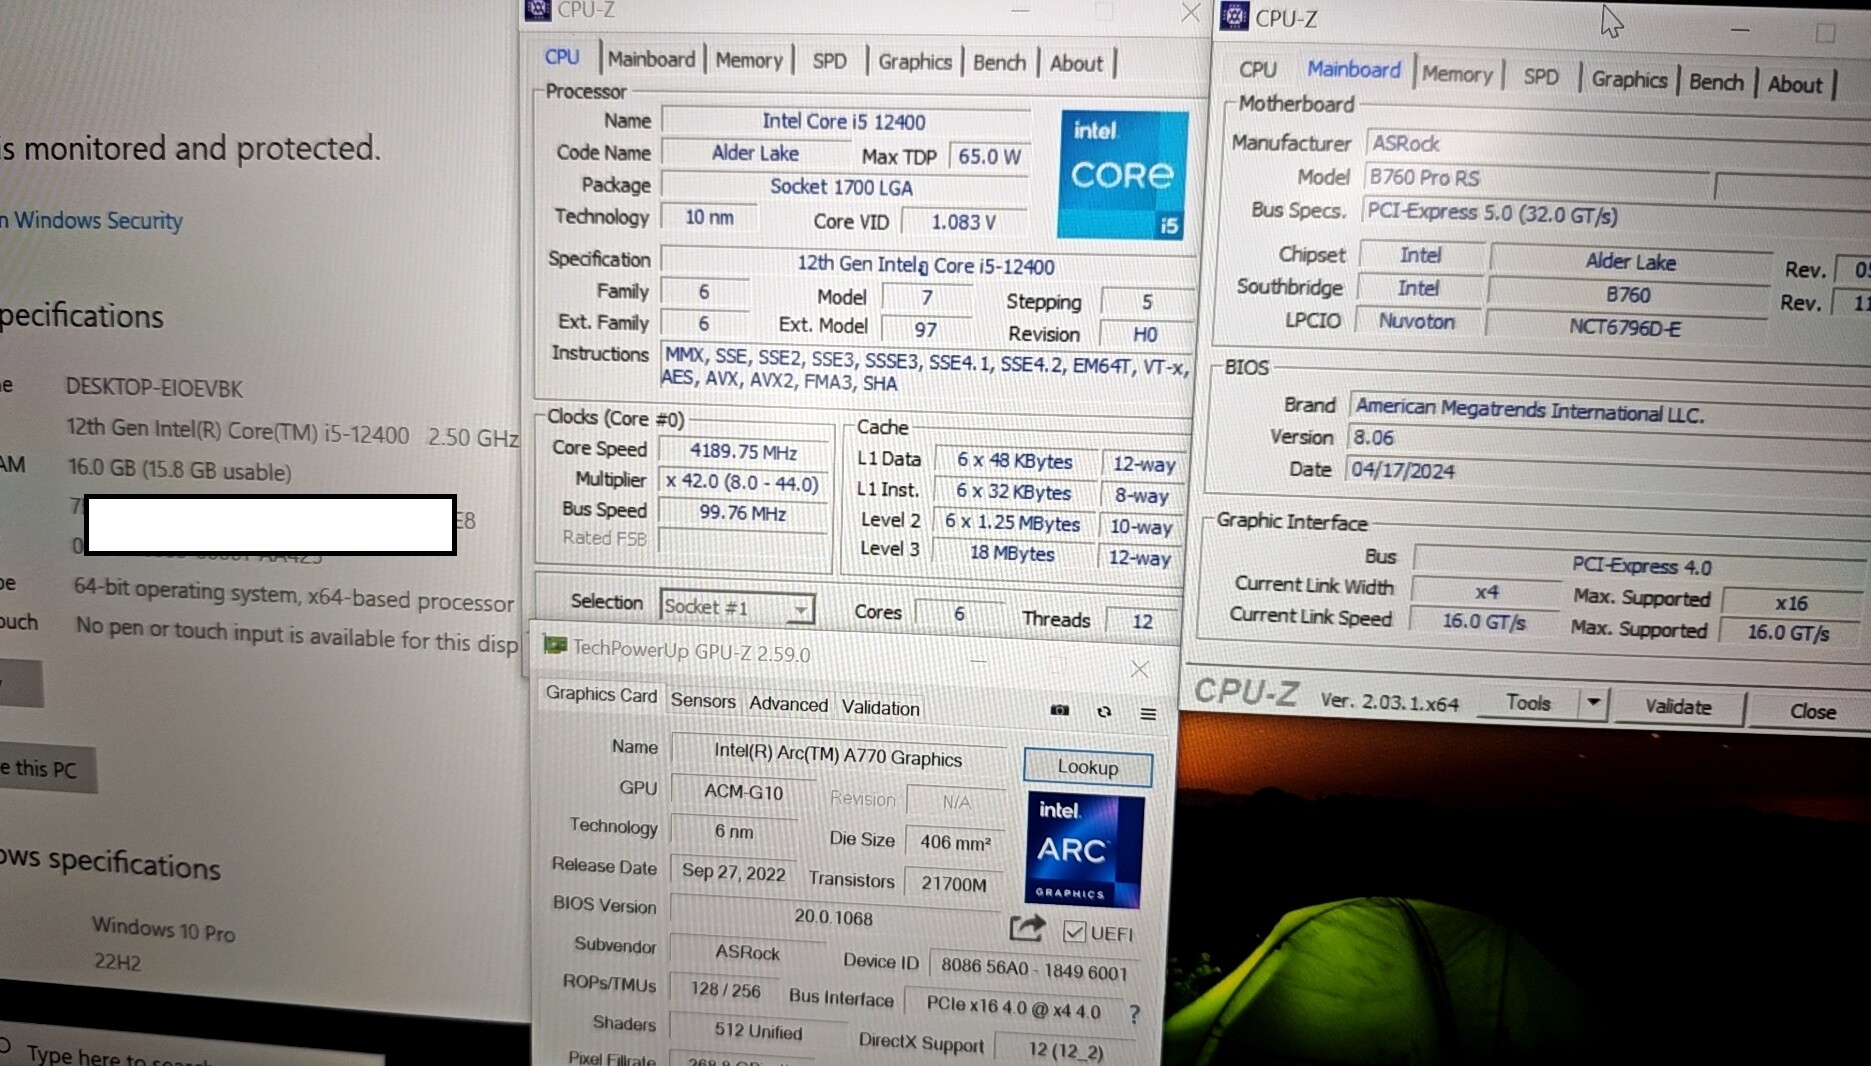Select the Advanced tab in GPU-Z
This screenshot has width=1871, height=1066.
(788, 704)
